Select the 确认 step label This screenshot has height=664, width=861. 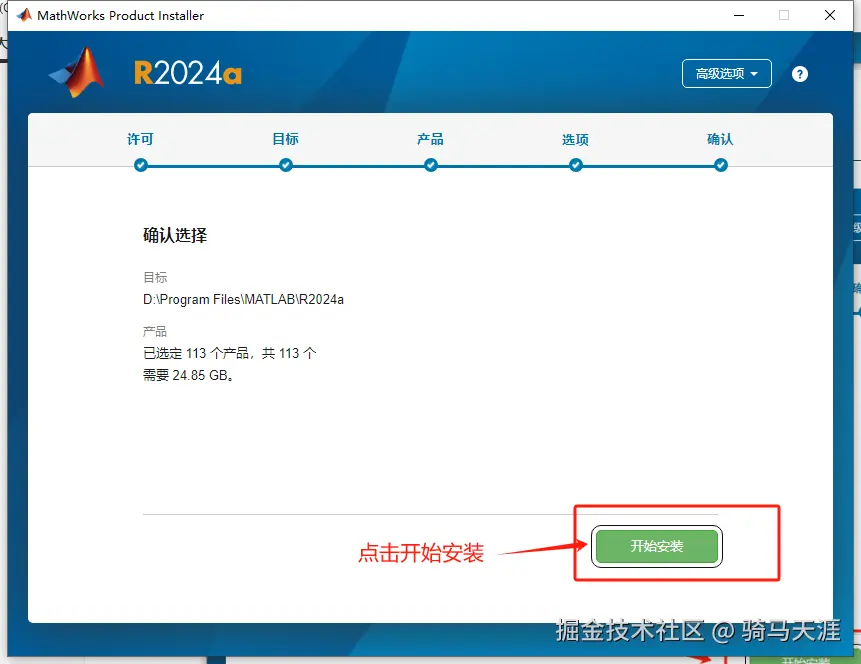(720, 140)
